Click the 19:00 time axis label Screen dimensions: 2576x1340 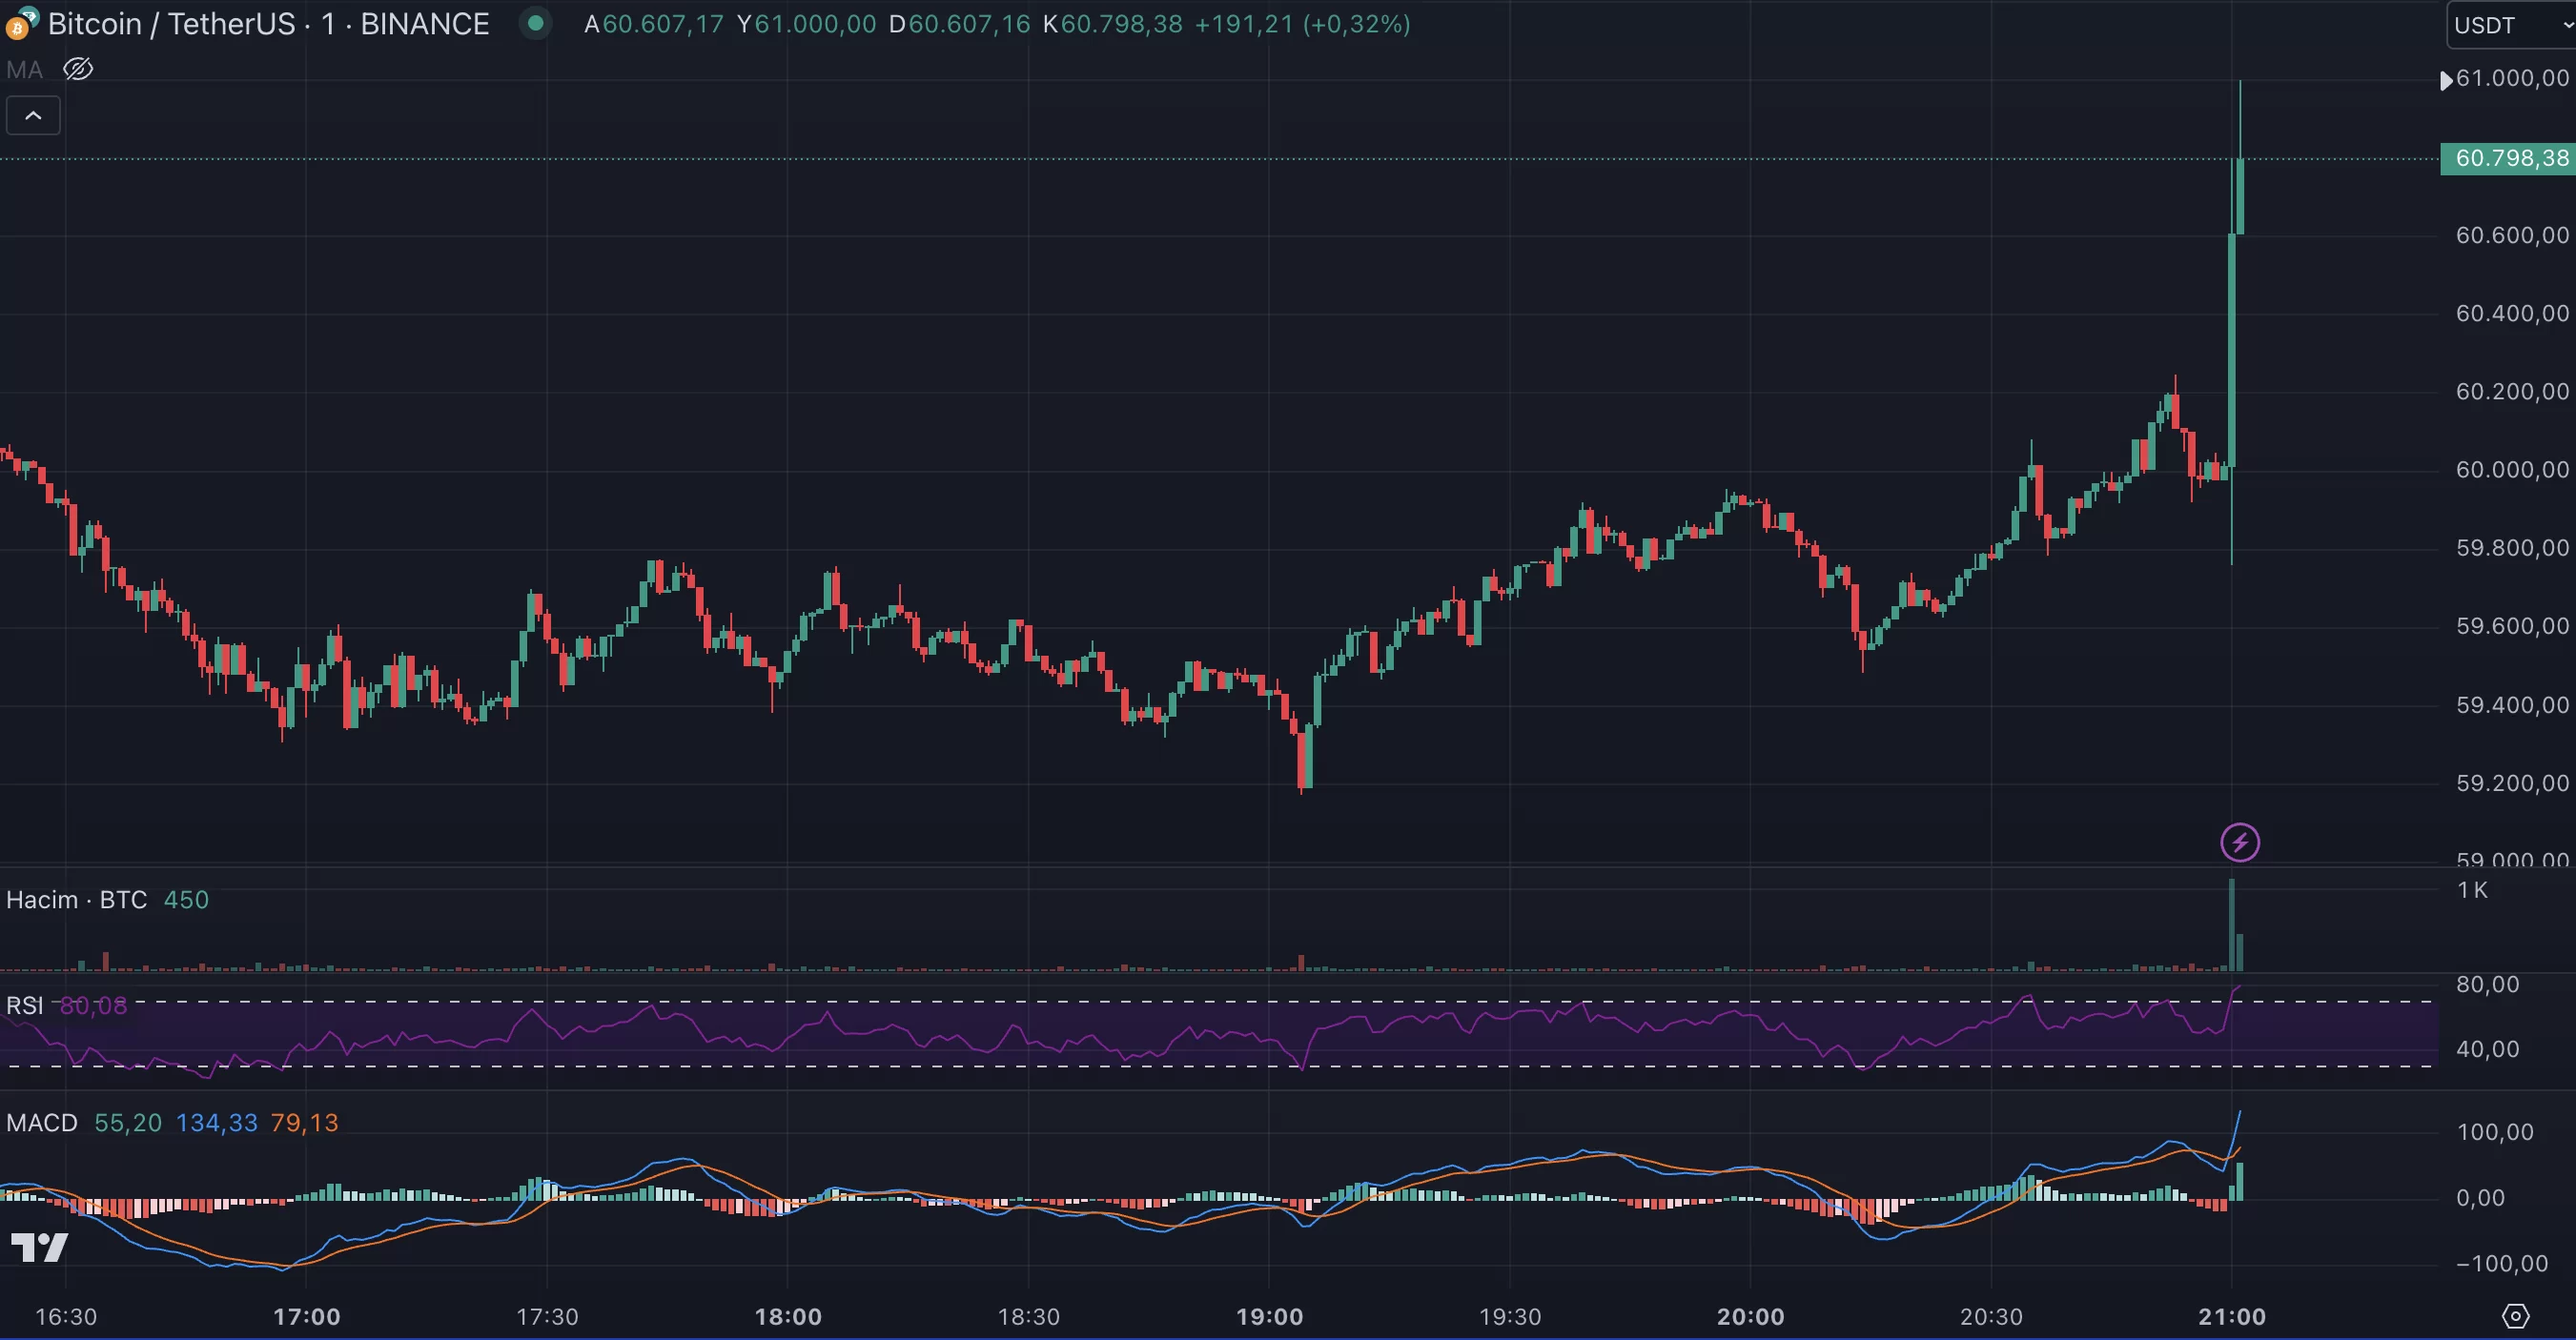1269,1316
